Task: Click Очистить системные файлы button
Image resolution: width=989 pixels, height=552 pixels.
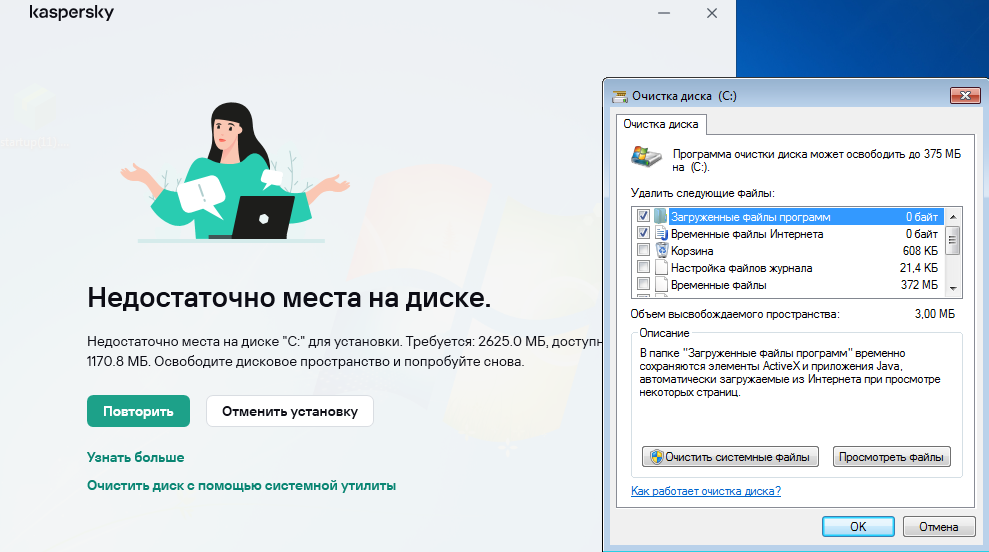Action: [x=730, y=457]
